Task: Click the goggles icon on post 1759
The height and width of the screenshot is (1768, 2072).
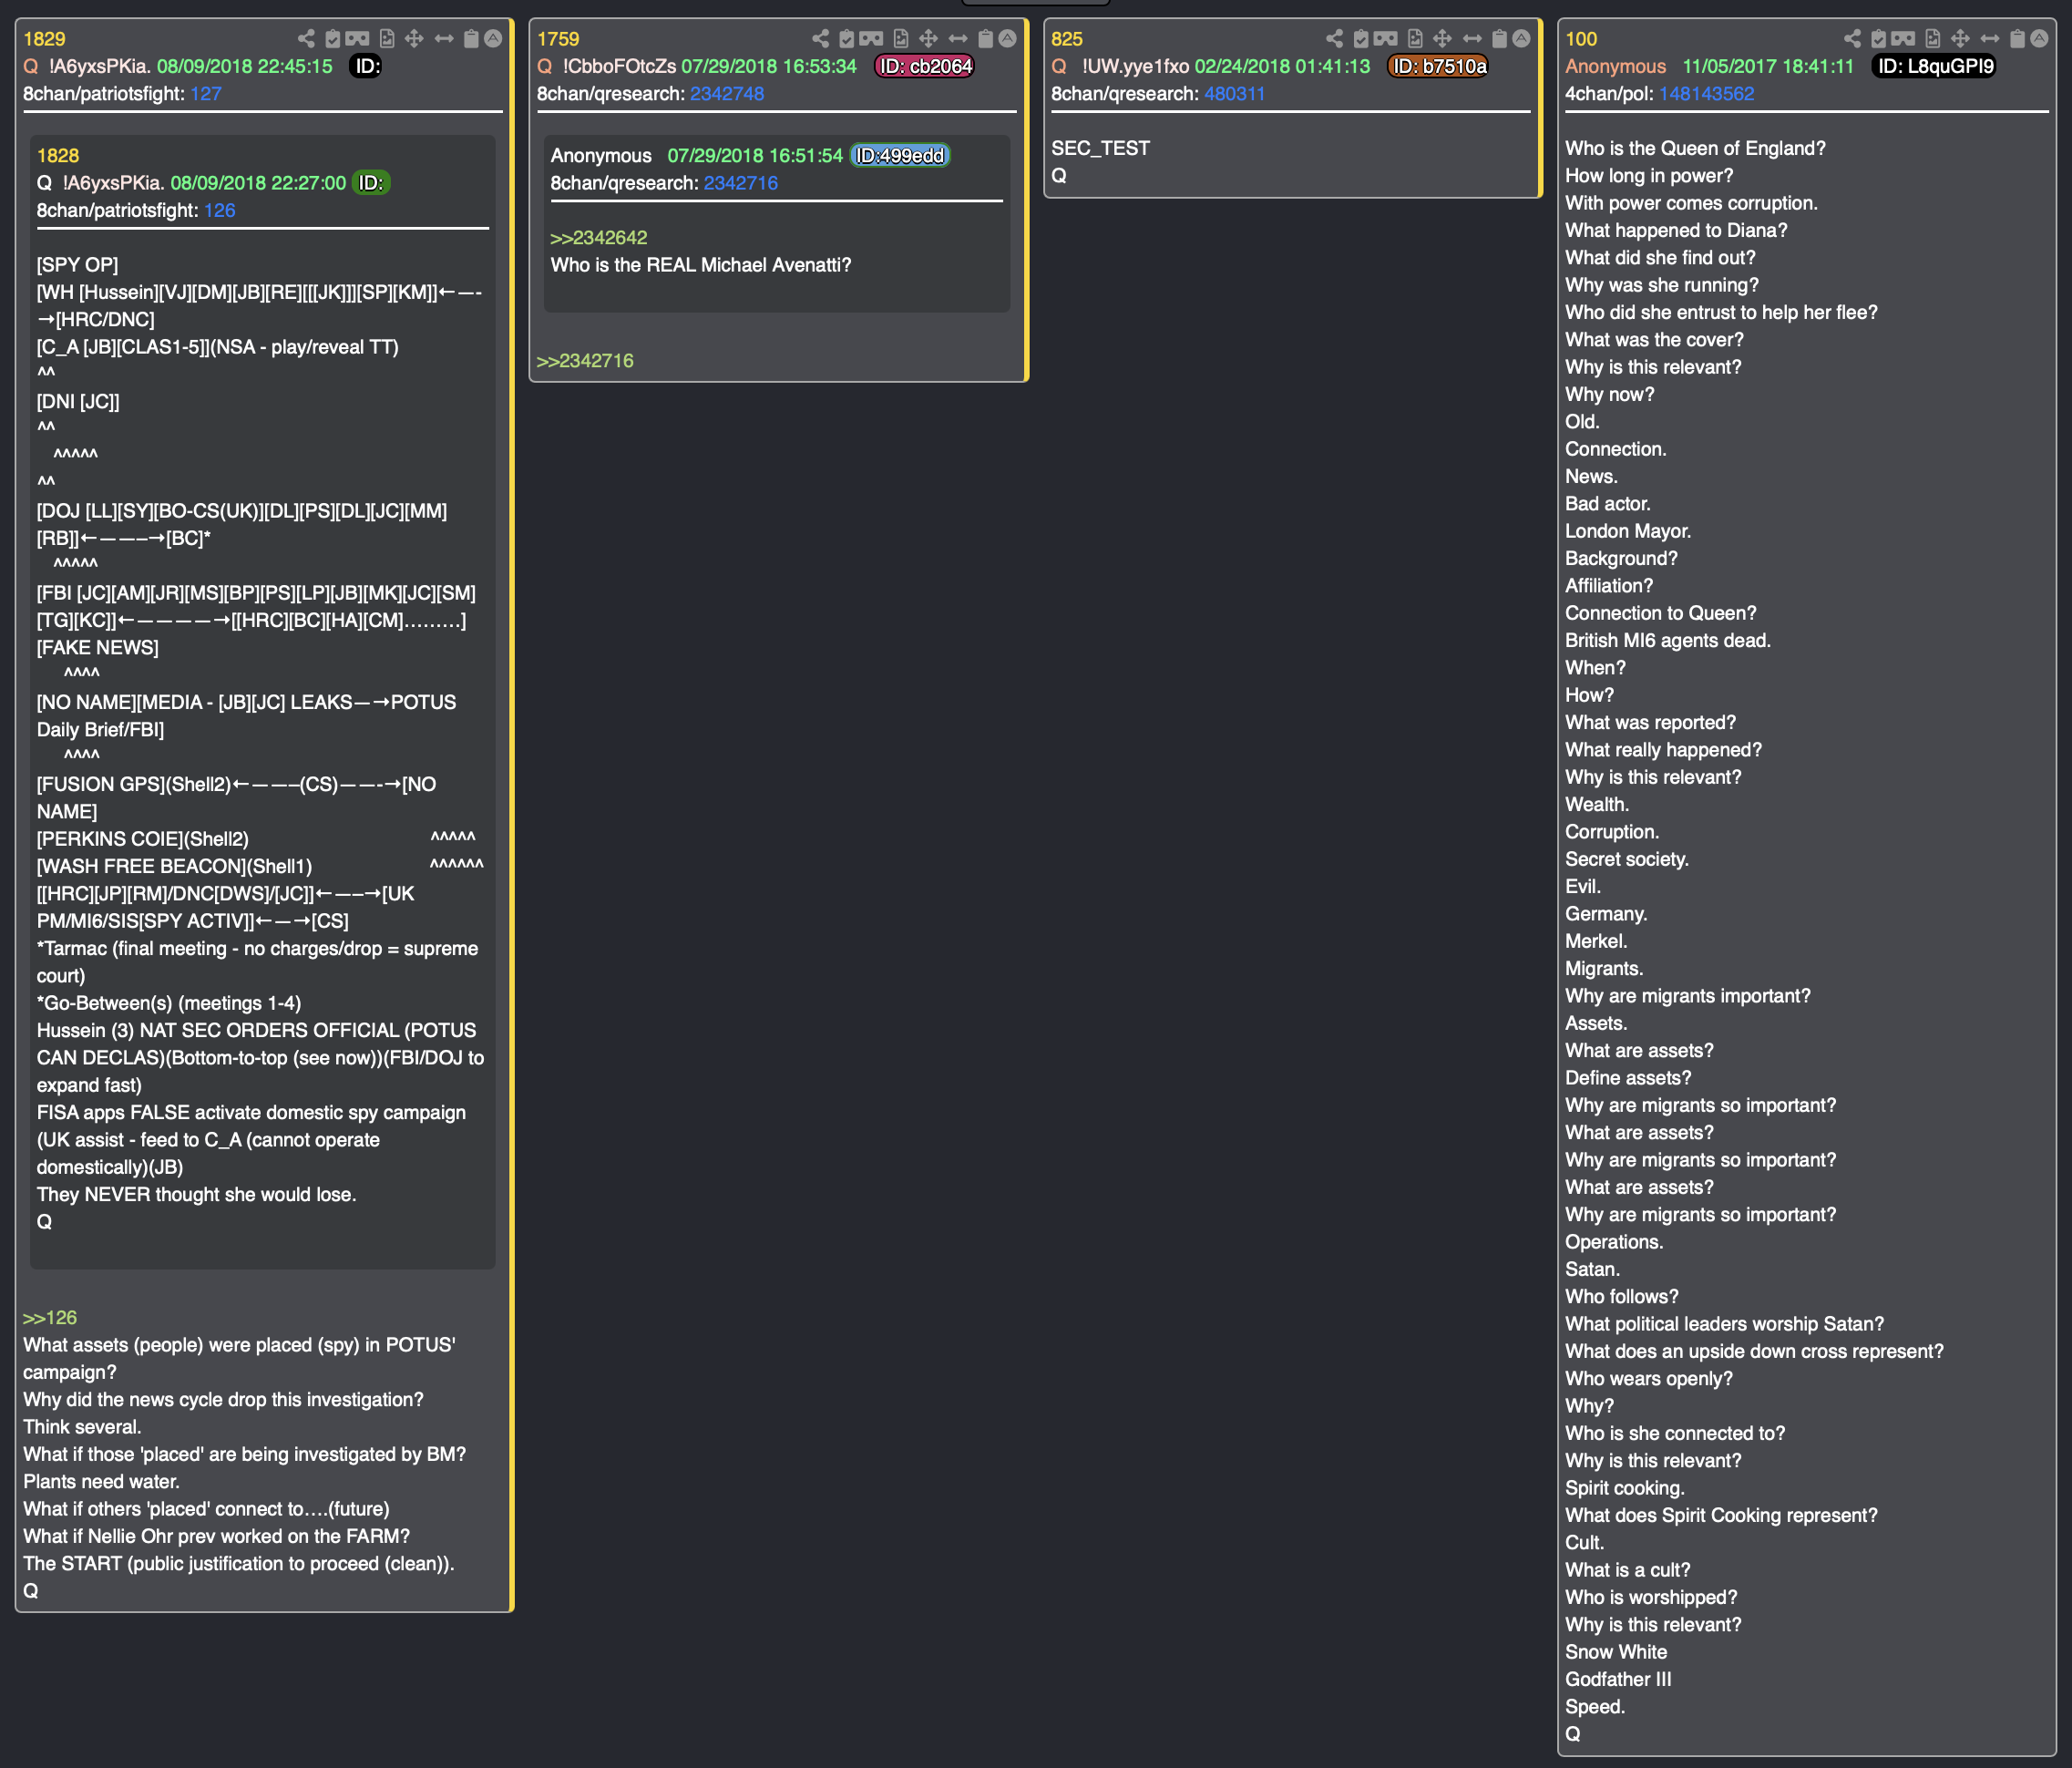Action: [871, 39]
